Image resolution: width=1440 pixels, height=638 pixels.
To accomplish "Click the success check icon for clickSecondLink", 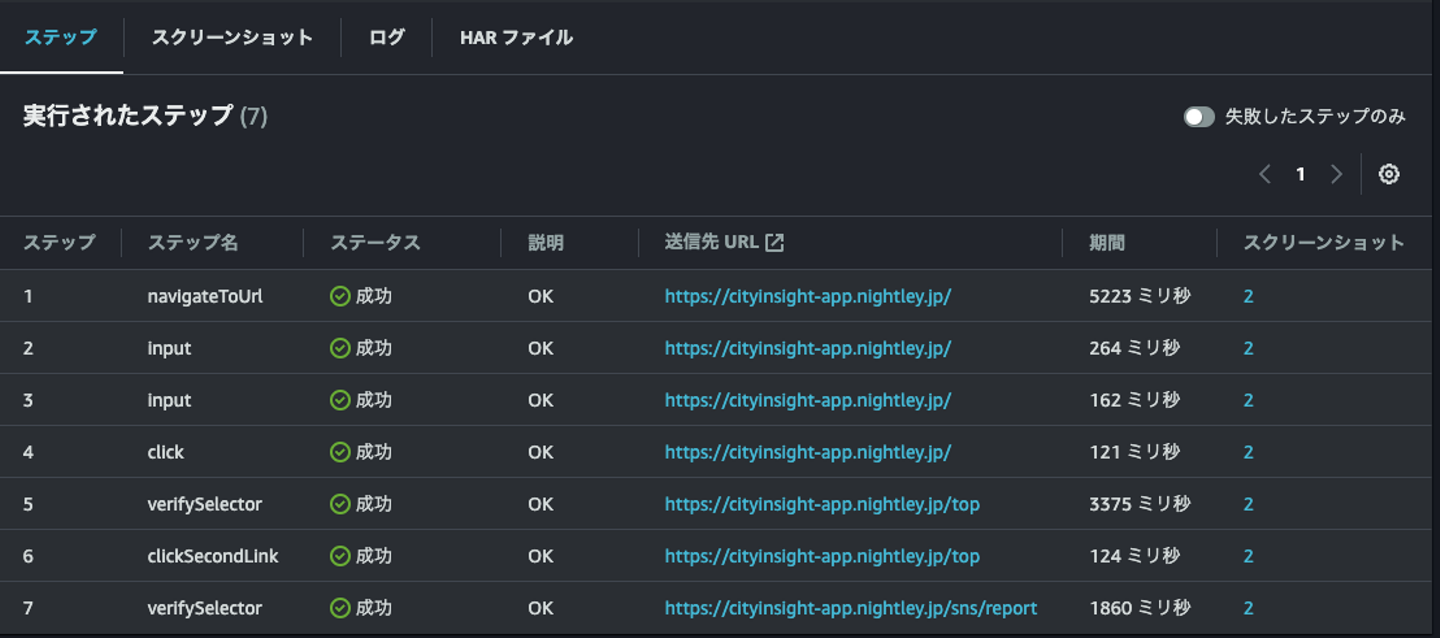I will 340,556.
